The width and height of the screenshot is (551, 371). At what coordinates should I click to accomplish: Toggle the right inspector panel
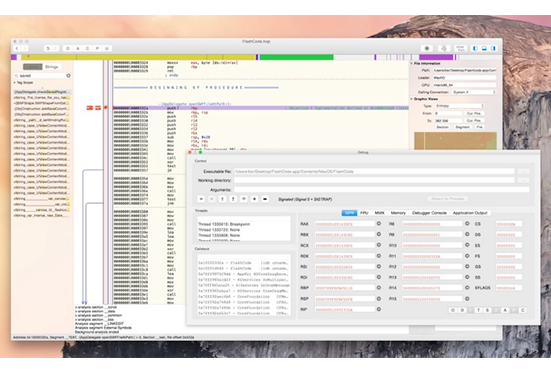click(x=493, y=48)
